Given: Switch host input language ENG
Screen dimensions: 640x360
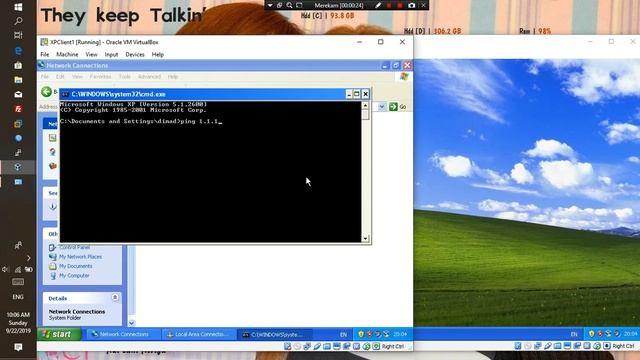Looking at the screenshot, I should [x=18, y=297].
